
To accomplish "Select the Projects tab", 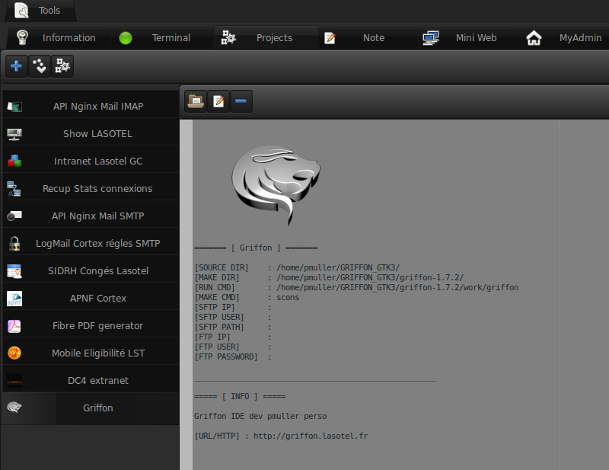I will pyautogui.click(x=266, y=38).
